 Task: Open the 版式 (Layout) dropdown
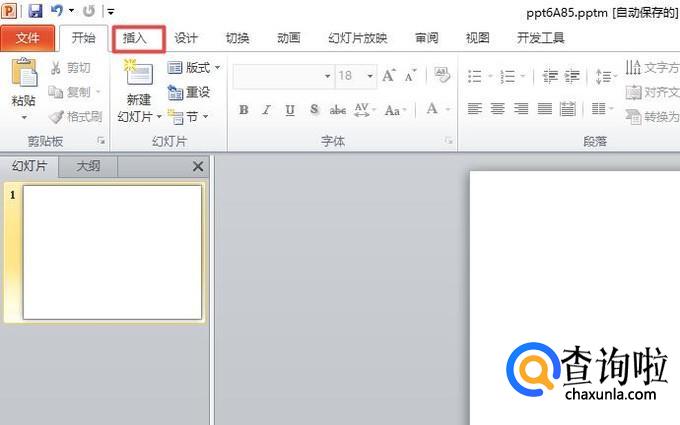point(194,68)
